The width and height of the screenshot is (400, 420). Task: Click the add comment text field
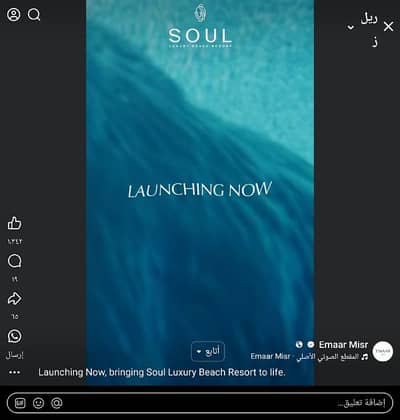click(x=200, y=403)
